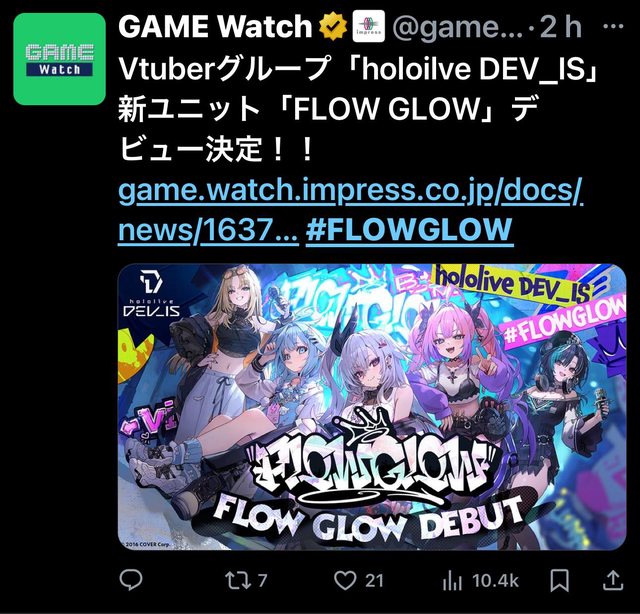Click the gold verified badge
Image resolution: width=640 pixels, height=614 pixels.
tap(333, 27)
